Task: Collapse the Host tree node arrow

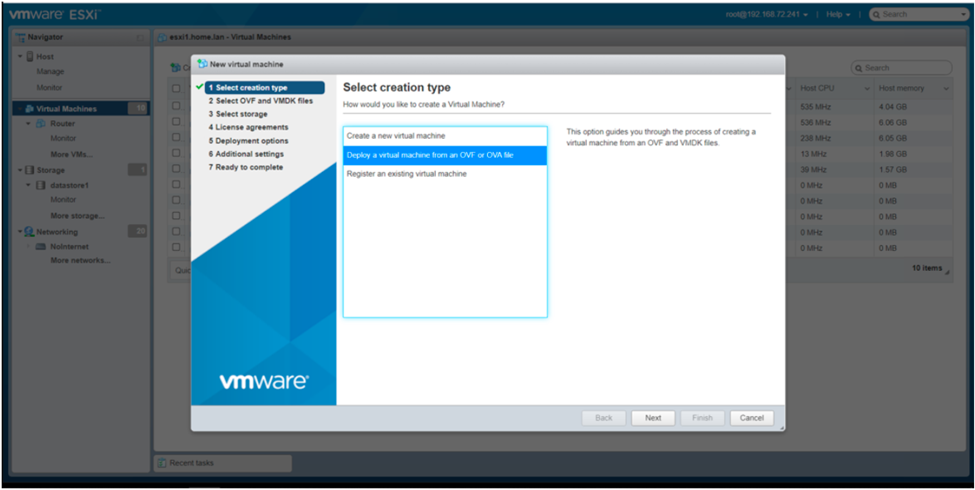Action: (x=21, y=57)
